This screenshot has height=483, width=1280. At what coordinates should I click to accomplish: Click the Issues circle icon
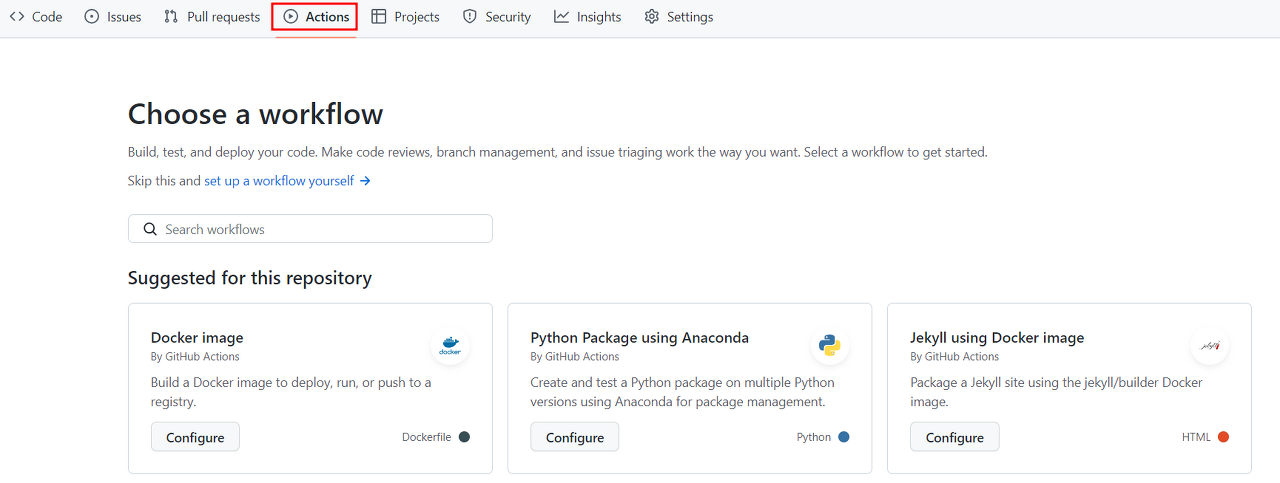point(92,17)
